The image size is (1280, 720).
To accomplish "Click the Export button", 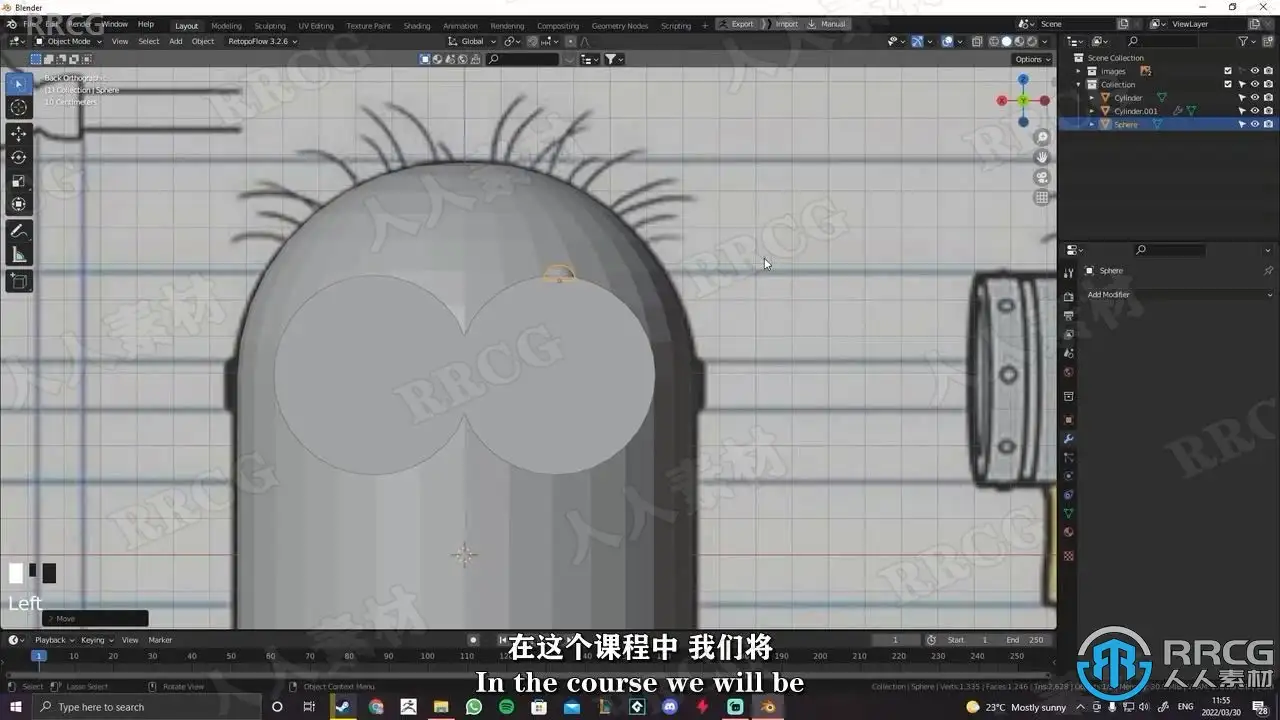I will [737, 24].
